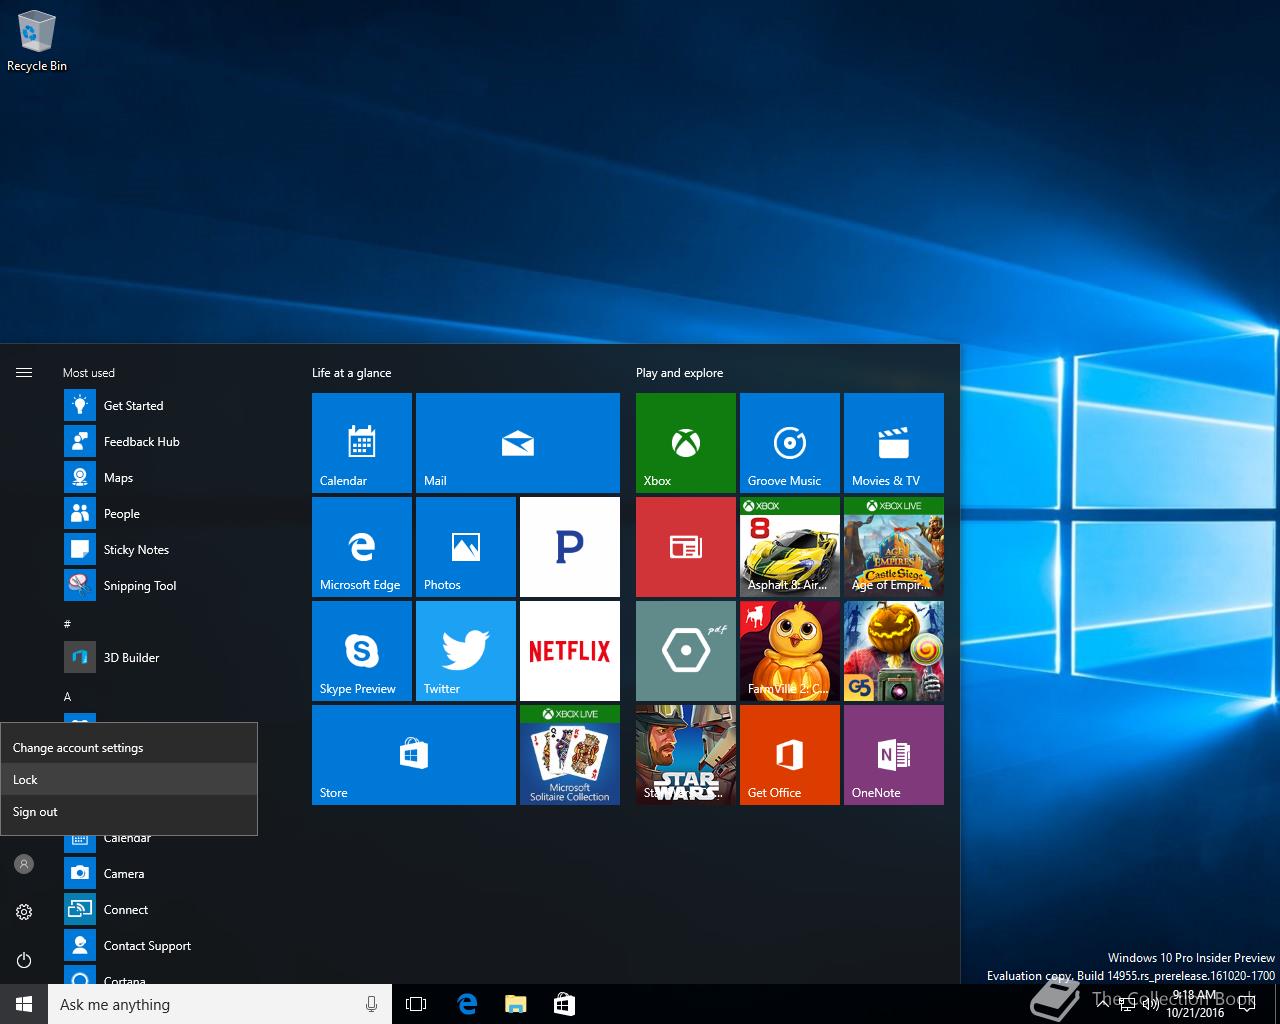Viewport: 1280px width, 1024px height.
Task: Open the G5 pumpkin game tile
Action: [x=894, y=651]
